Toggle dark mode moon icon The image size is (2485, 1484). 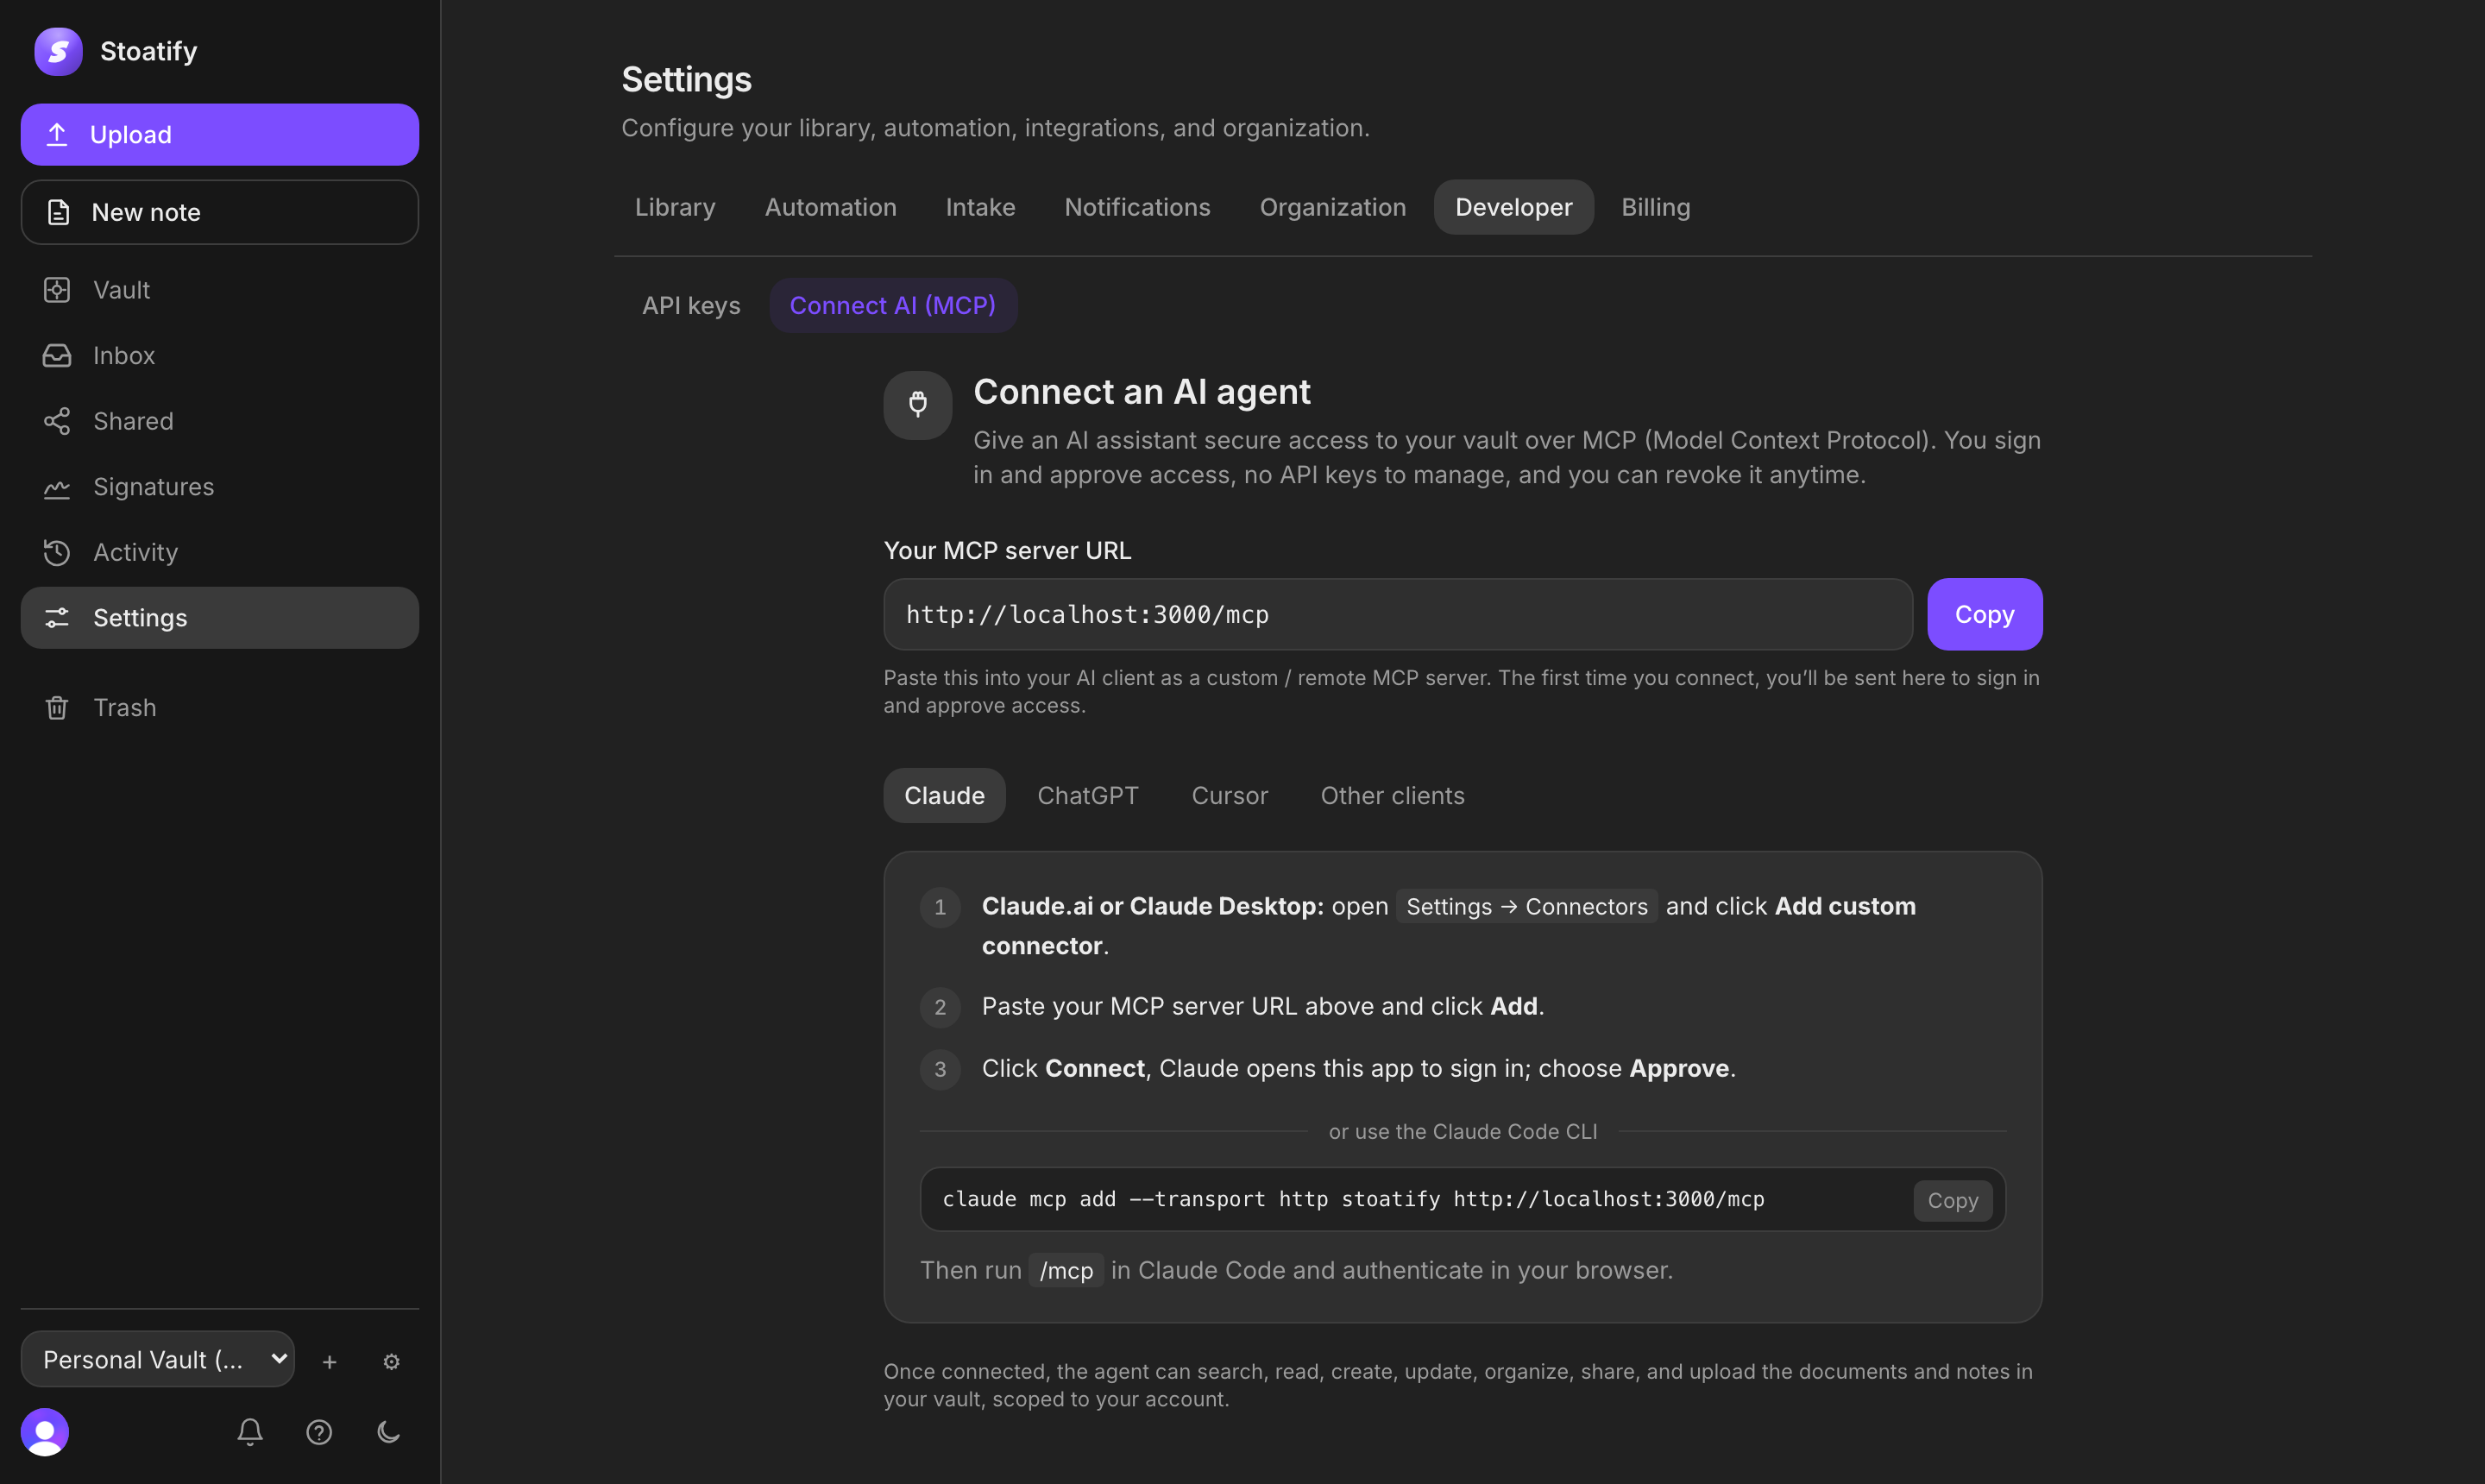coord(389,1432)
